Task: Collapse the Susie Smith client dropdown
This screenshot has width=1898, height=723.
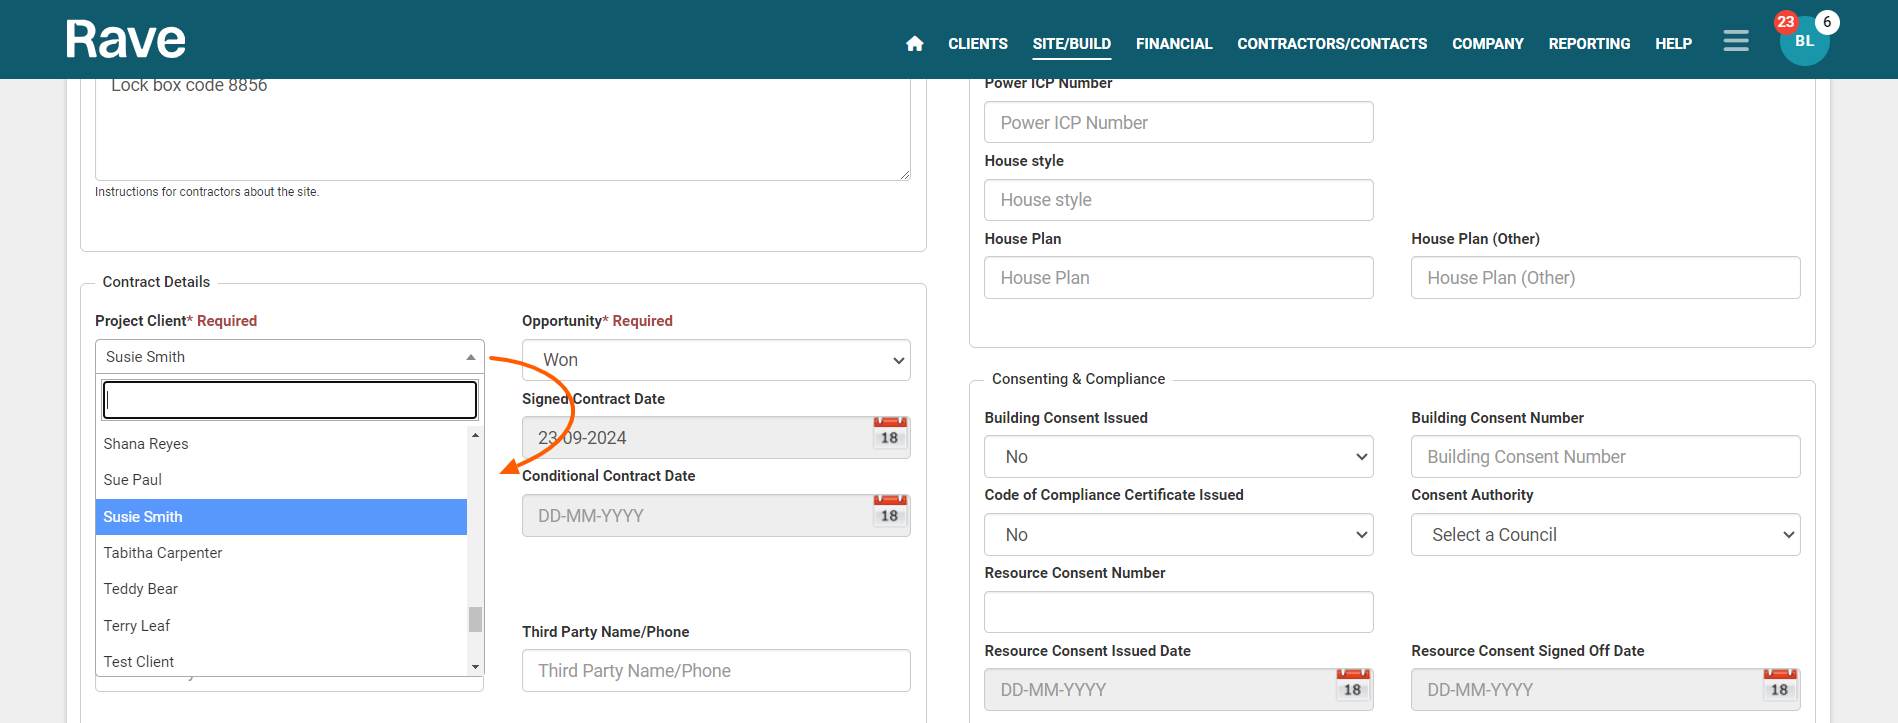Action: [290, 357]
